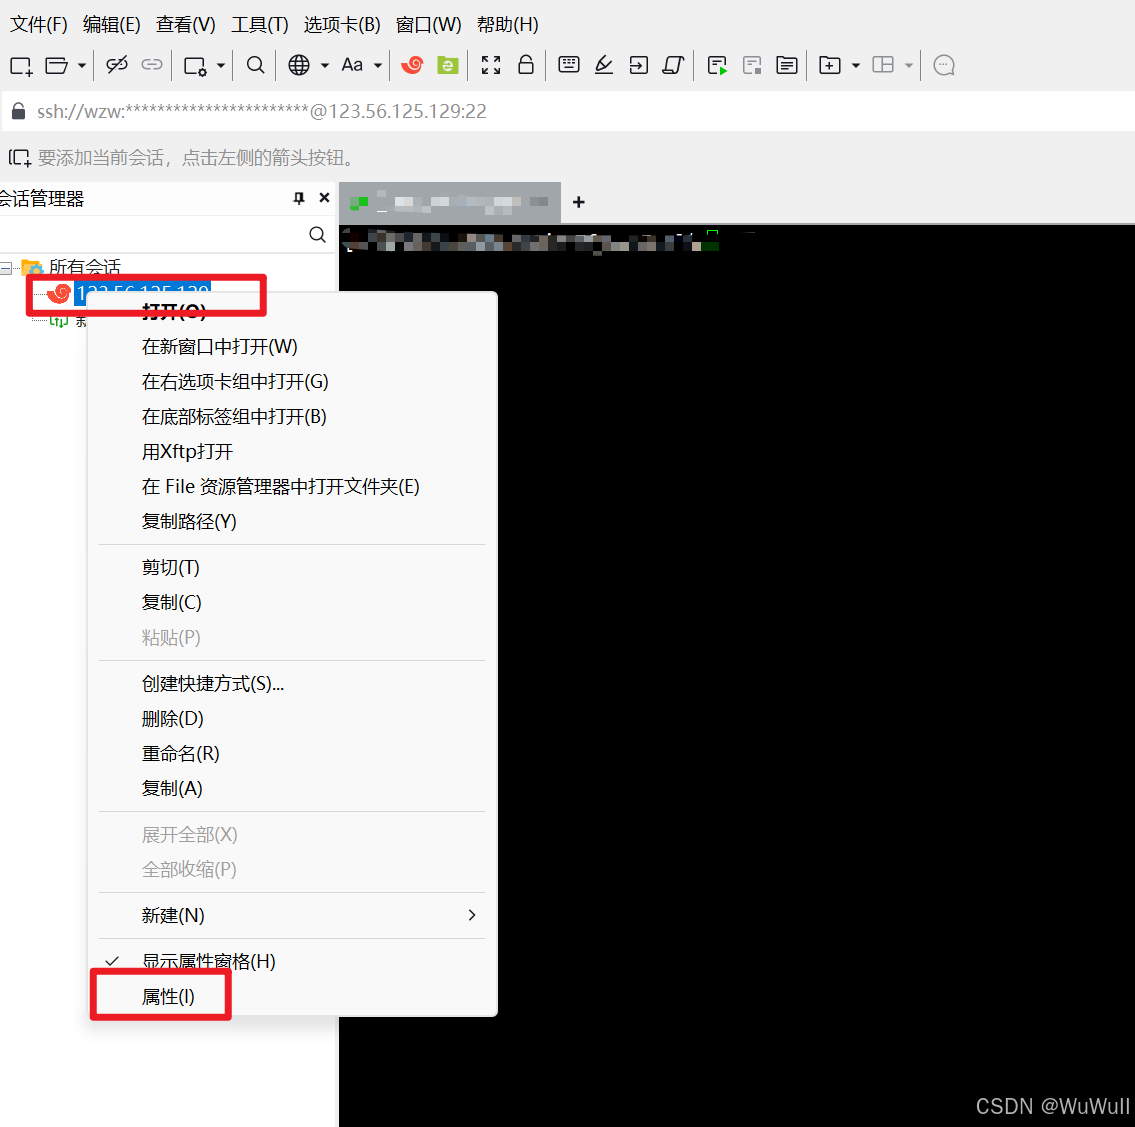
Task: Launch Xftp green icon in toolbar
Action: [x=448, y=65]
